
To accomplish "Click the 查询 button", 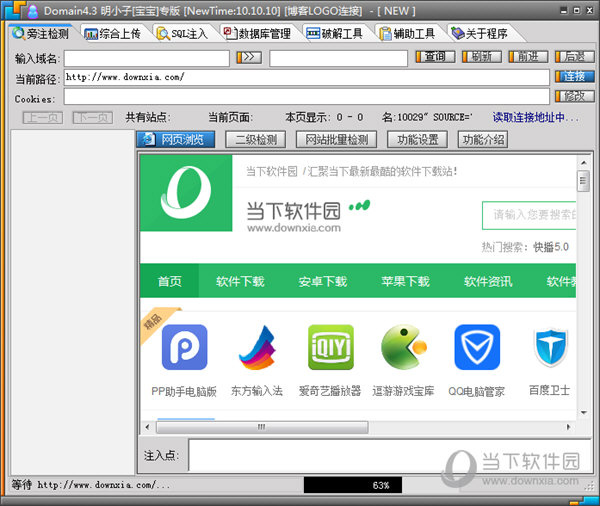I will [433, 57].
